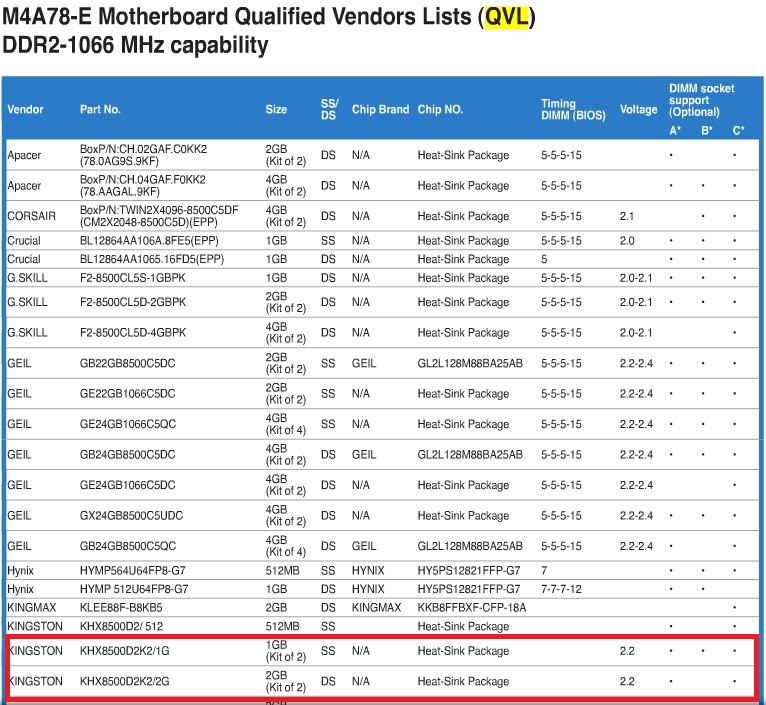Click the GEIL chip brand in GB22GB8500C5DC row

point(364,363)
